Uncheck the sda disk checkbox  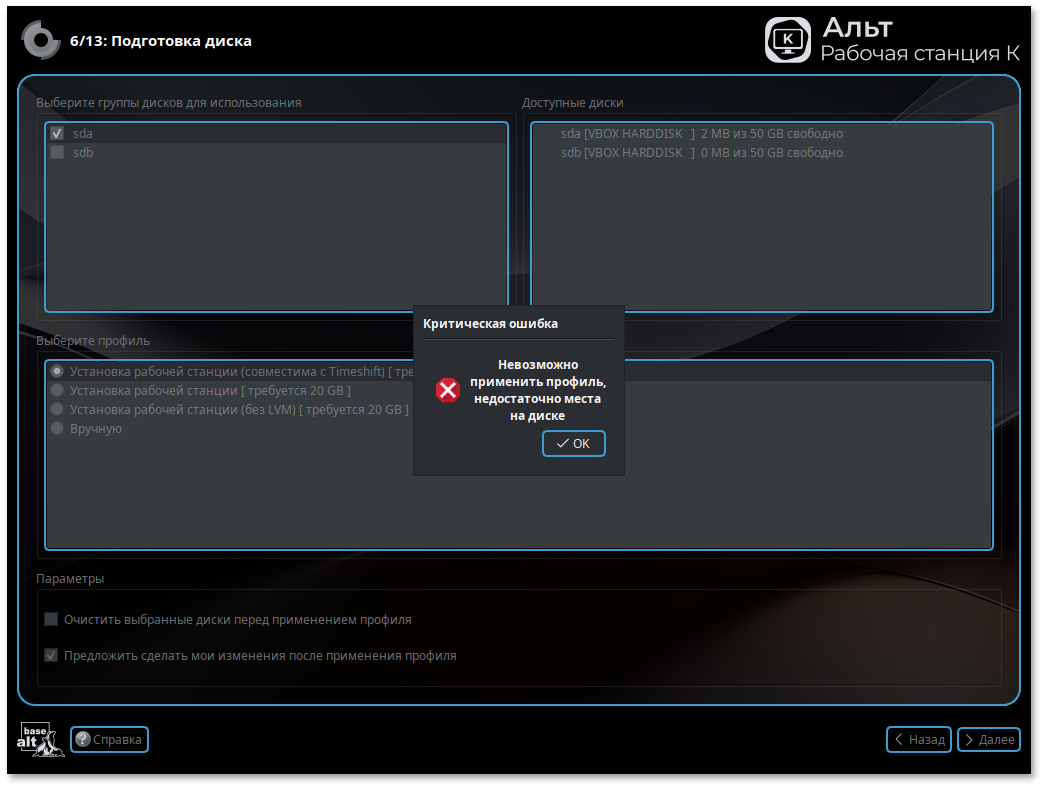pyautogui.click(x=57, y=133)
